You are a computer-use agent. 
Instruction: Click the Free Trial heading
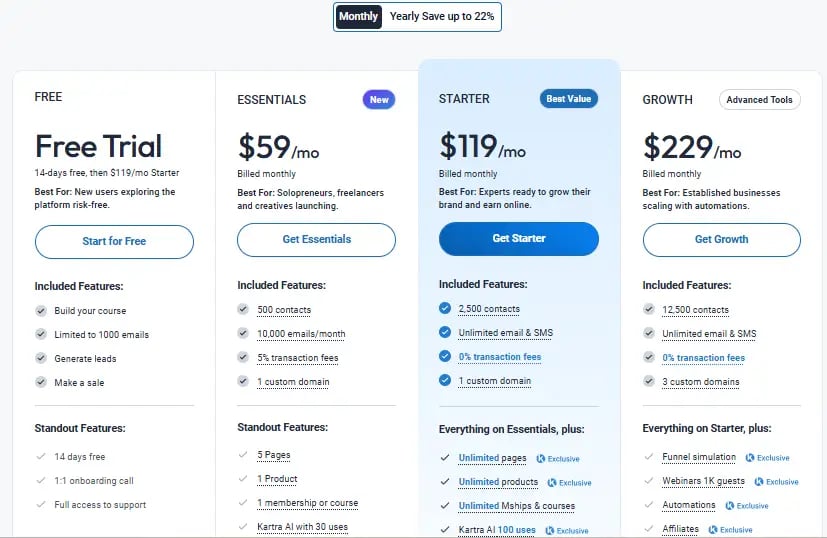tap(98, 146)
